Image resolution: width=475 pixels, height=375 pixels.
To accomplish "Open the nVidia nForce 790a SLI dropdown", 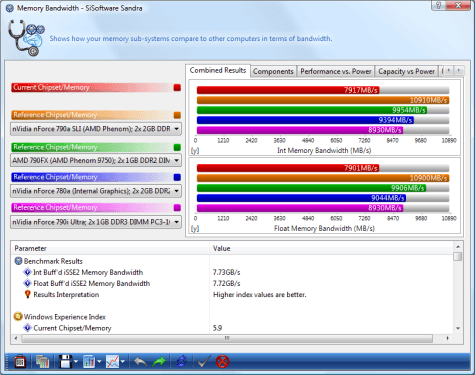I will point(96,129).
